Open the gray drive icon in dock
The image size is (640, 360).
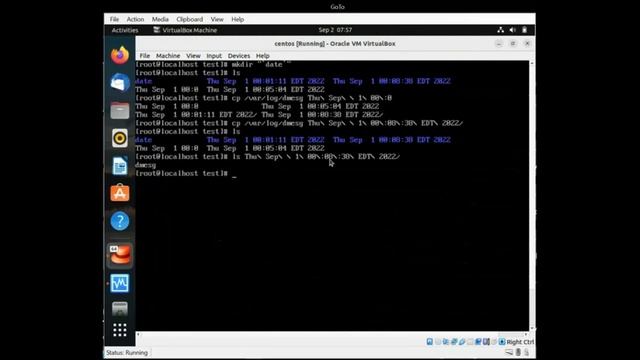tap(120, 309)
